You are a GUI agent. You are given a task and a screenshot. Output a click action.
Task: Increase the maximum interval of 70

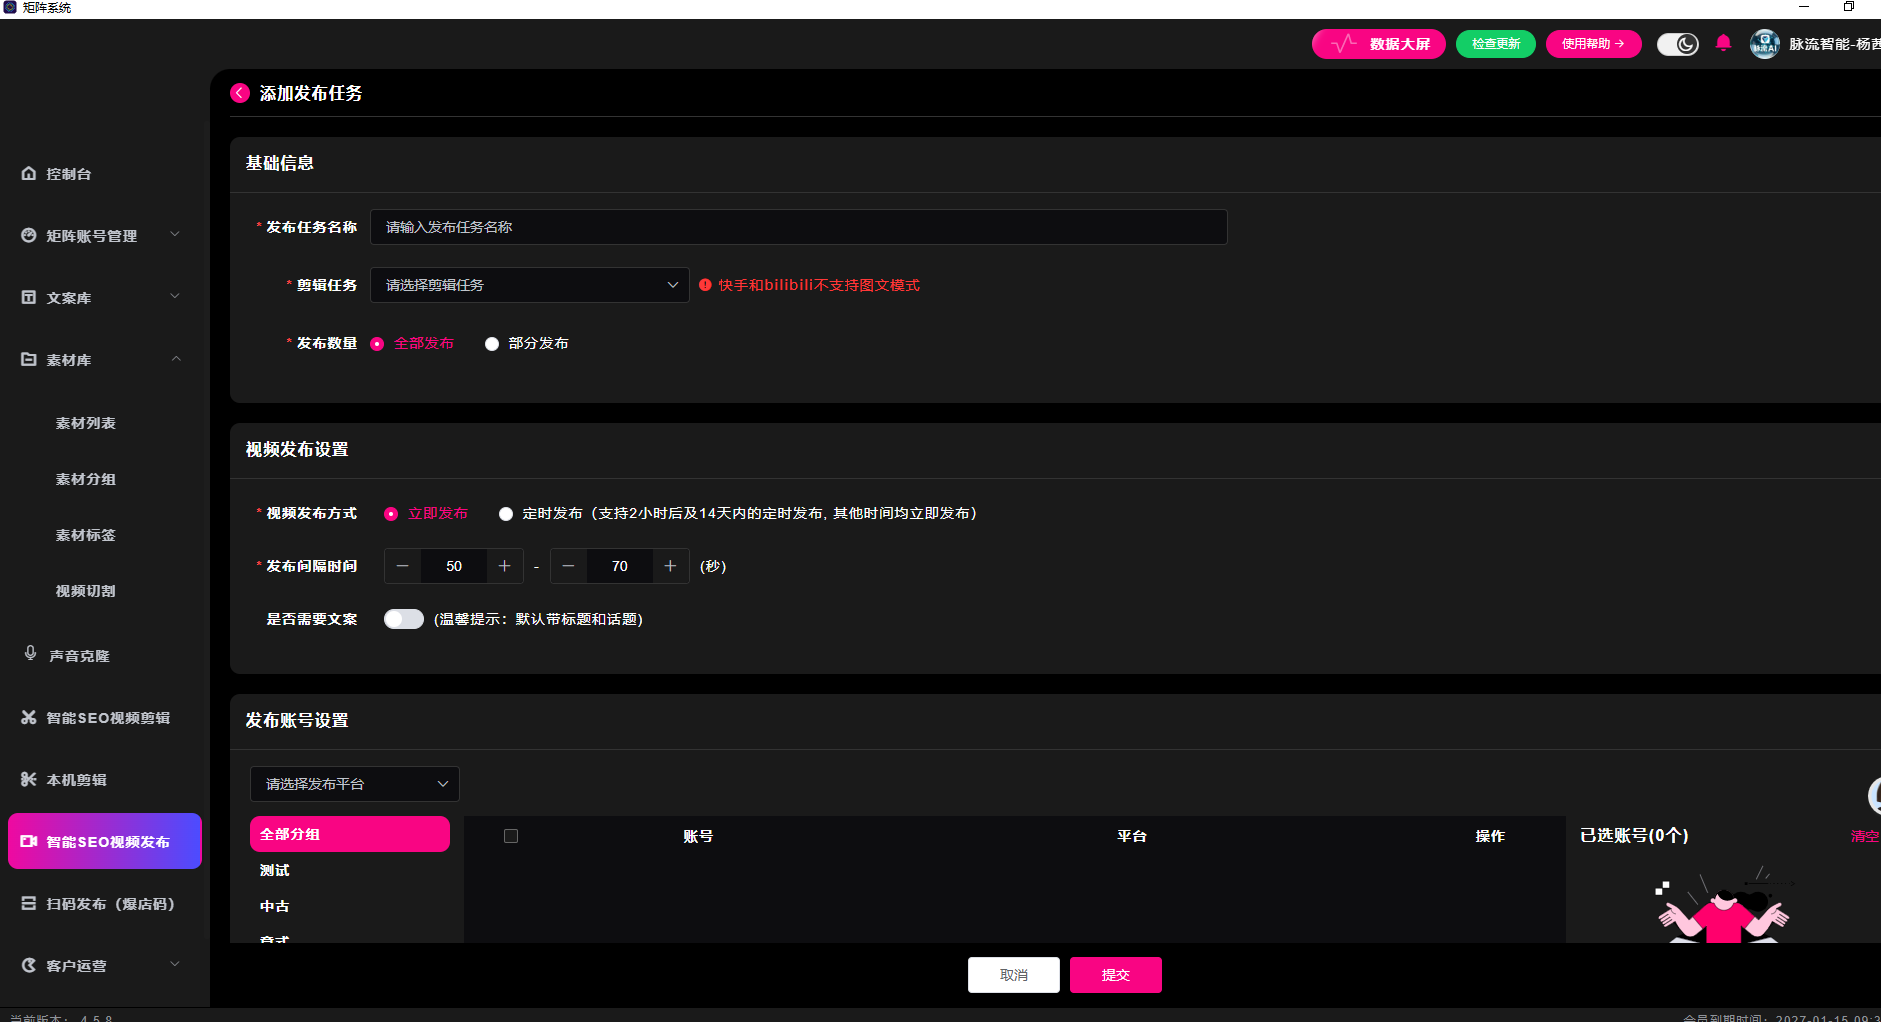click(671, 566)
